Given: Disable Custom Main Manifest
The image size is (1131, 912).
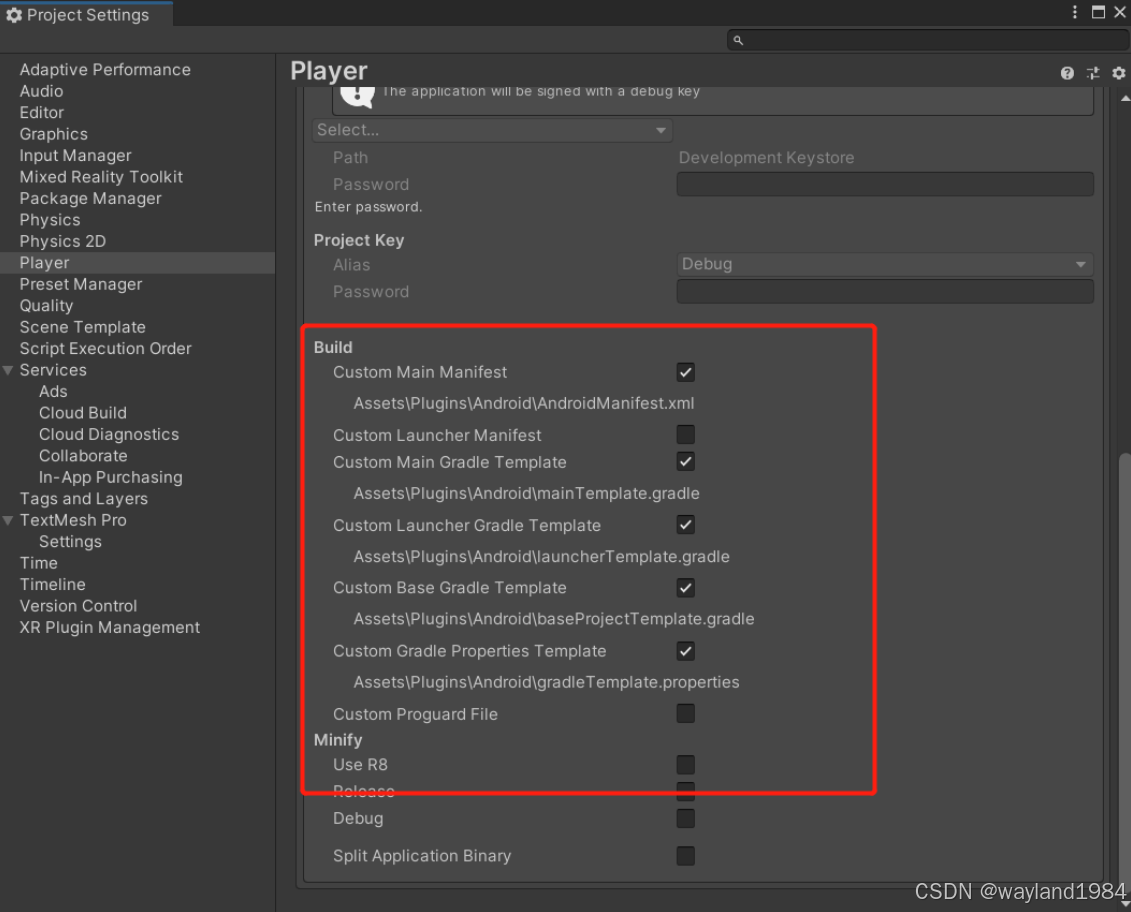Looking at the screenshot, I should click(x=685, y=371).
